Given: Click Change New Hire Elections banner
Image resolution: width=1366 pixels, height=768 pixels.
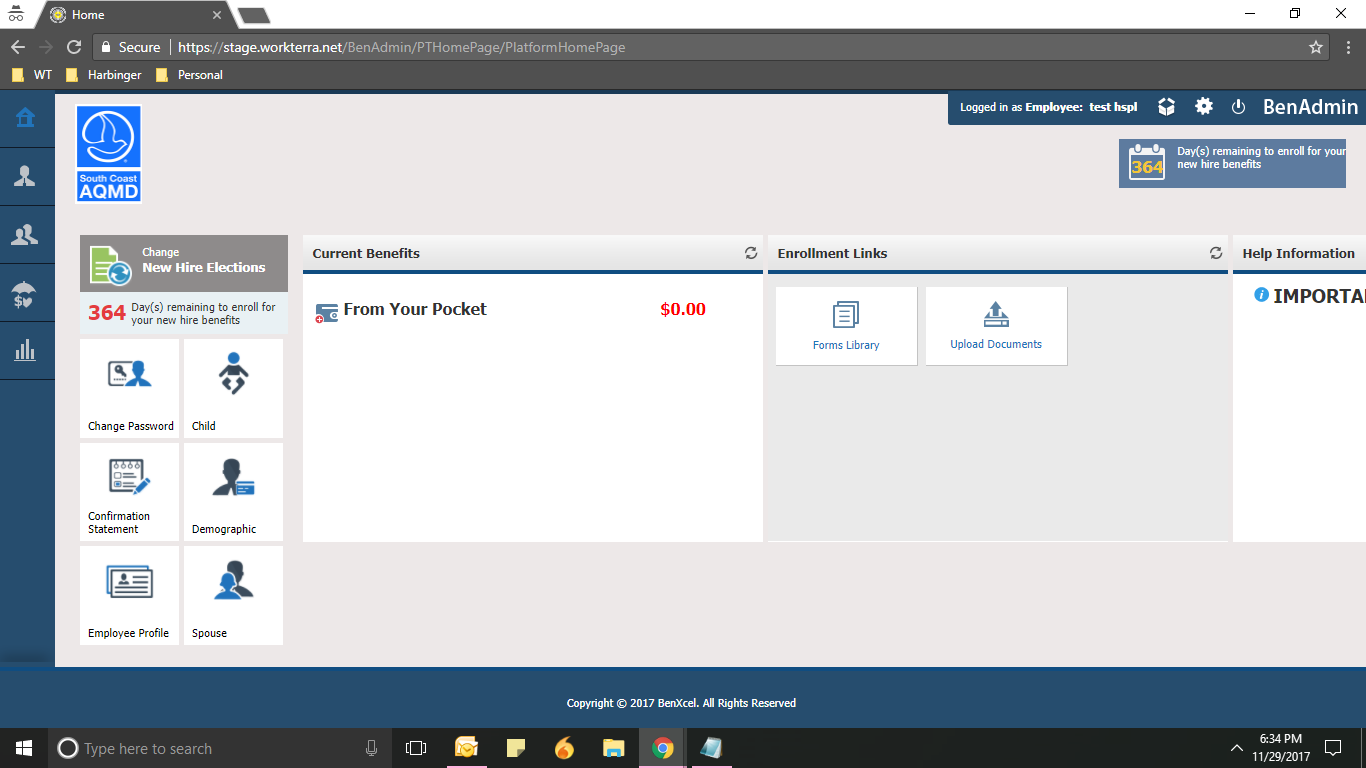Looking at the screenshot, I should 184,263.
